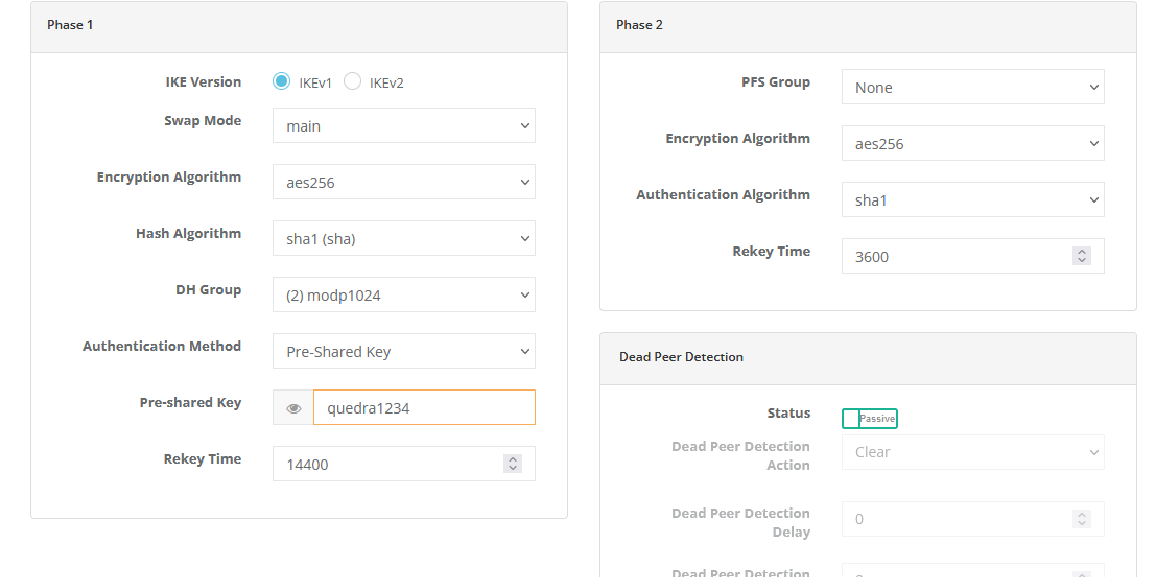Click Phase 1 Rekey Time stepper arrows
The height and width of the screenshot is (577, 1169).
(x=513, y=464)
